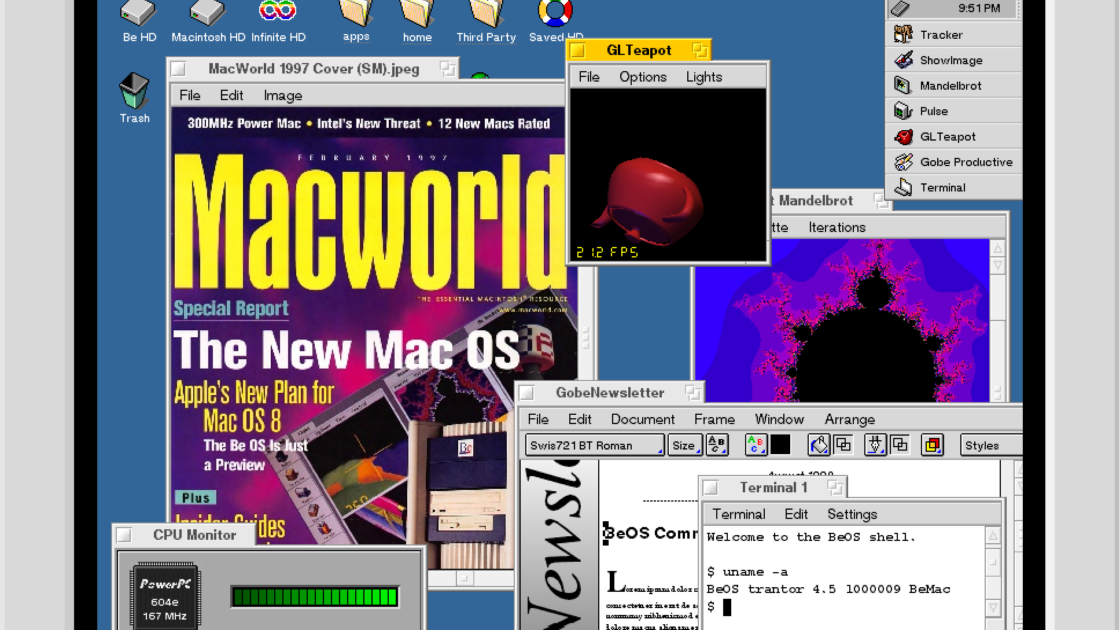Screen dimensions: 1120x630
Task: Click overlapping-squares icon beside pen tool
Action: [900, 445]
